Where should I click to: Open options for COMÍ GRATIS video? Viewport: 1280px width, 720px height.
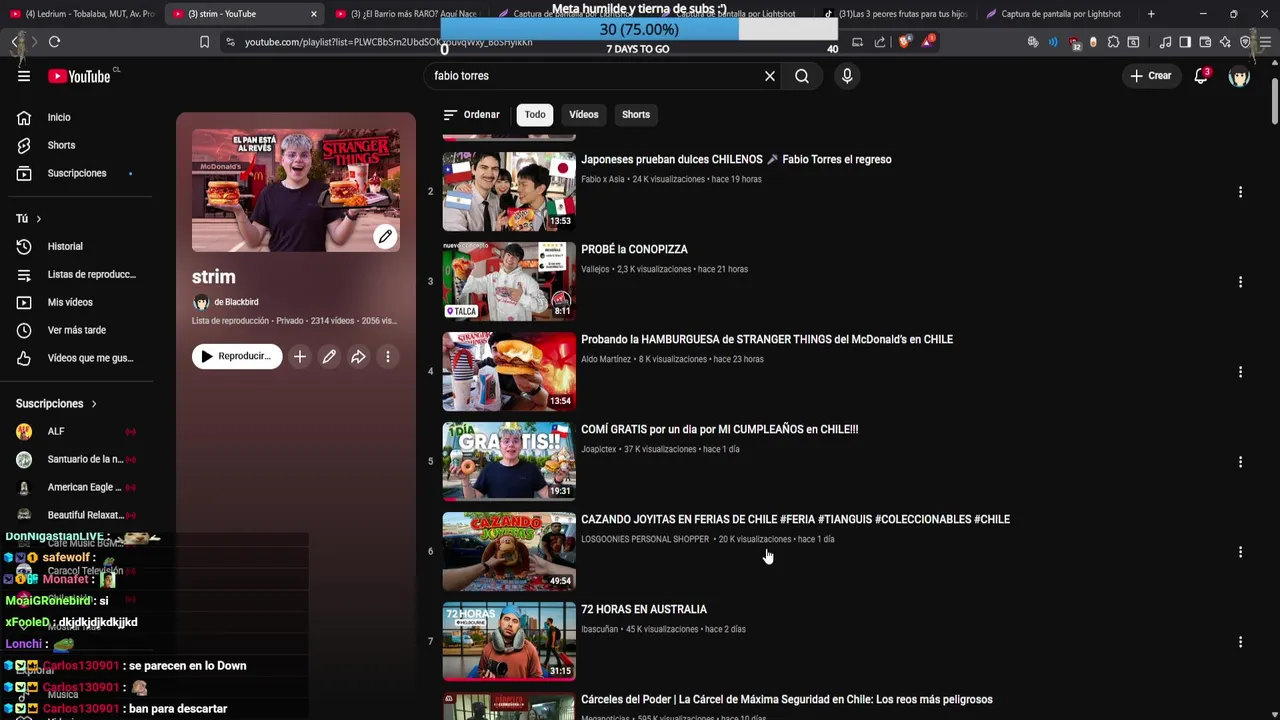pos(1240,462)
